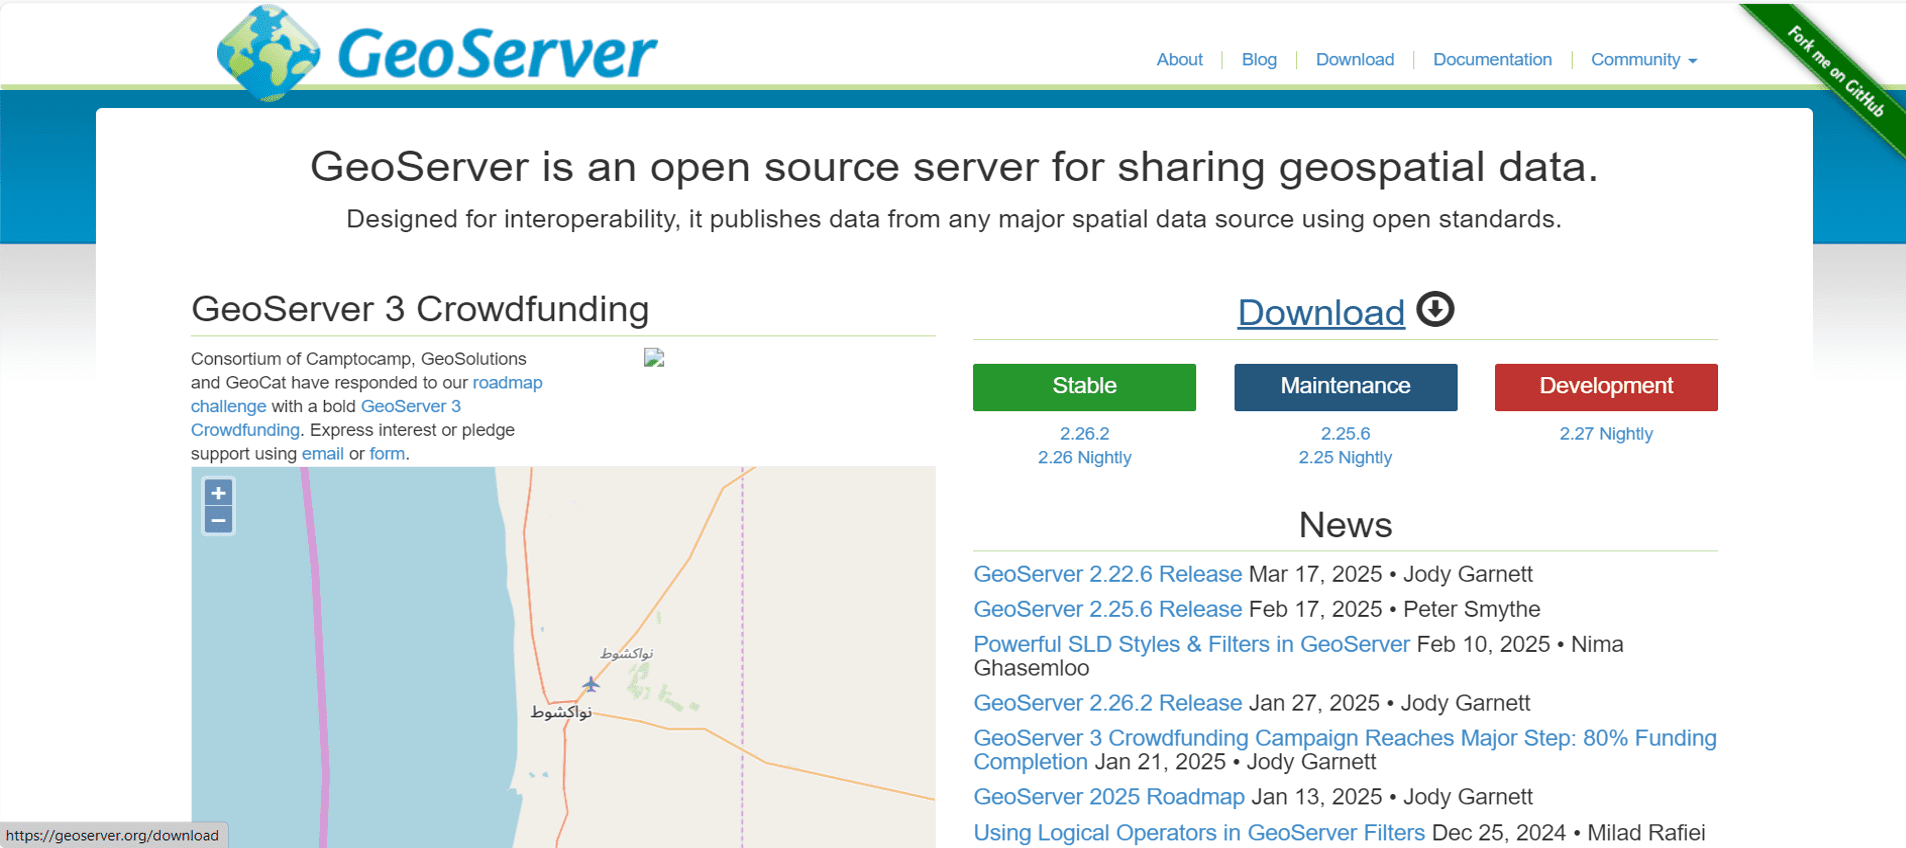Image resolution: width=1906 pixels, height=848 pixels.
Task: Select the 2.26 Nightly build
Action: pyautogui.click(x=1084, y=458)
